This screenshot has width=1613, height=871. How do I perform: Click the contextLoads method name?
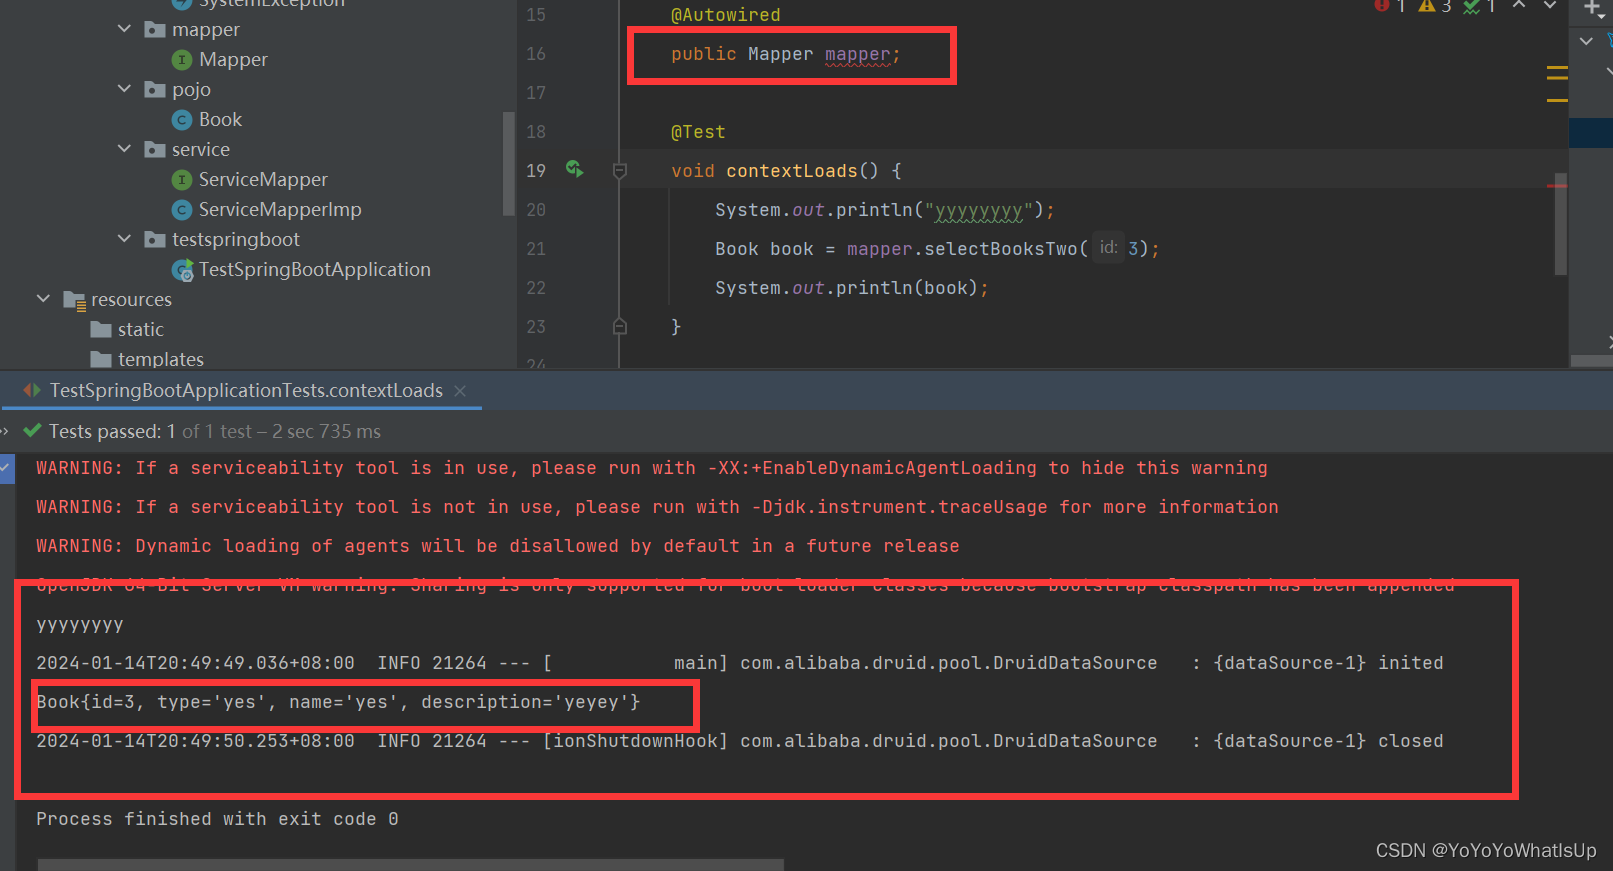coord(792,171)
